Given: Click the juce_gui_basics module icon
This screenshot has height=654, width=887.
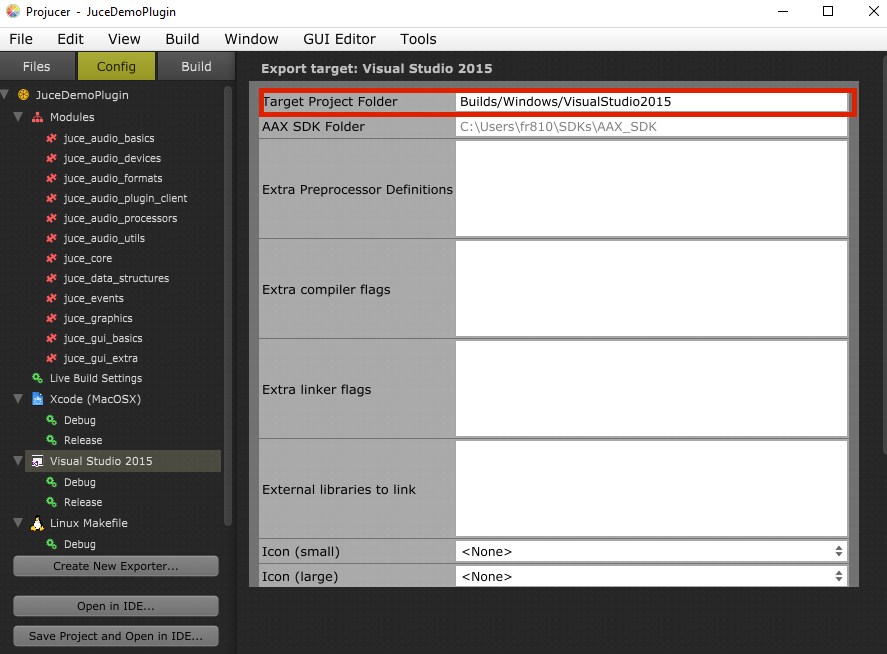Looking at the screenshot, I should click(51, 338).
